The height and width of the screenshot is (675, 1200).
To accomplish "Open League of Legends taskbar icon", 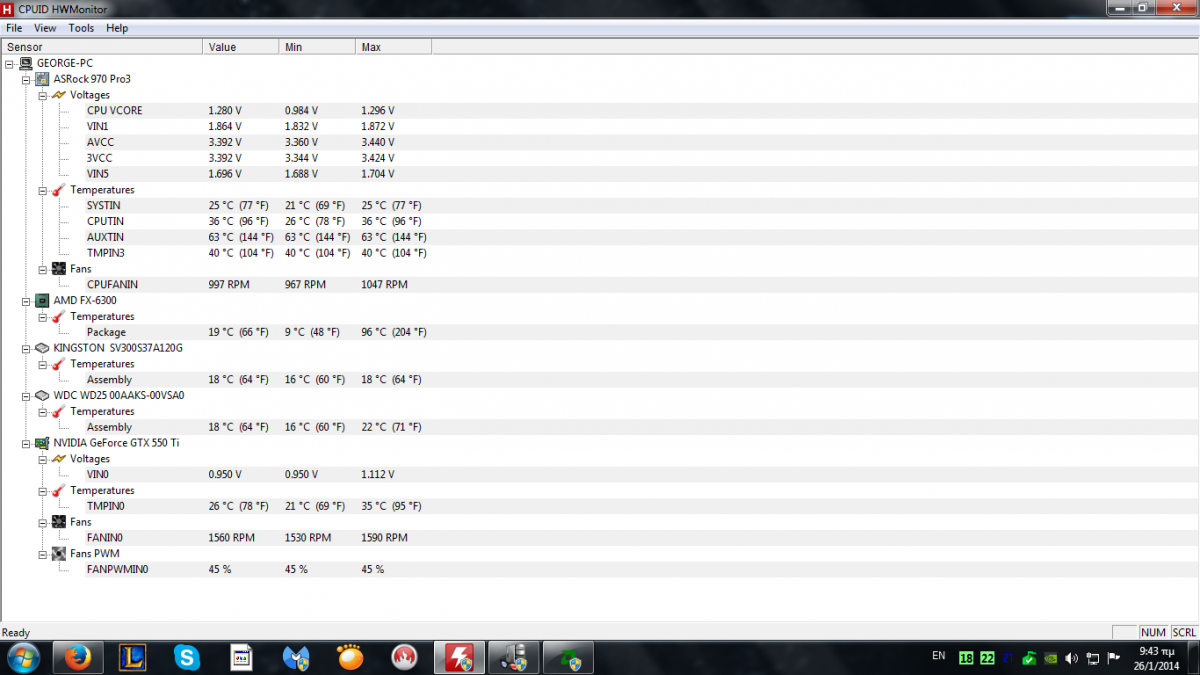I will [x=132, y=657].
